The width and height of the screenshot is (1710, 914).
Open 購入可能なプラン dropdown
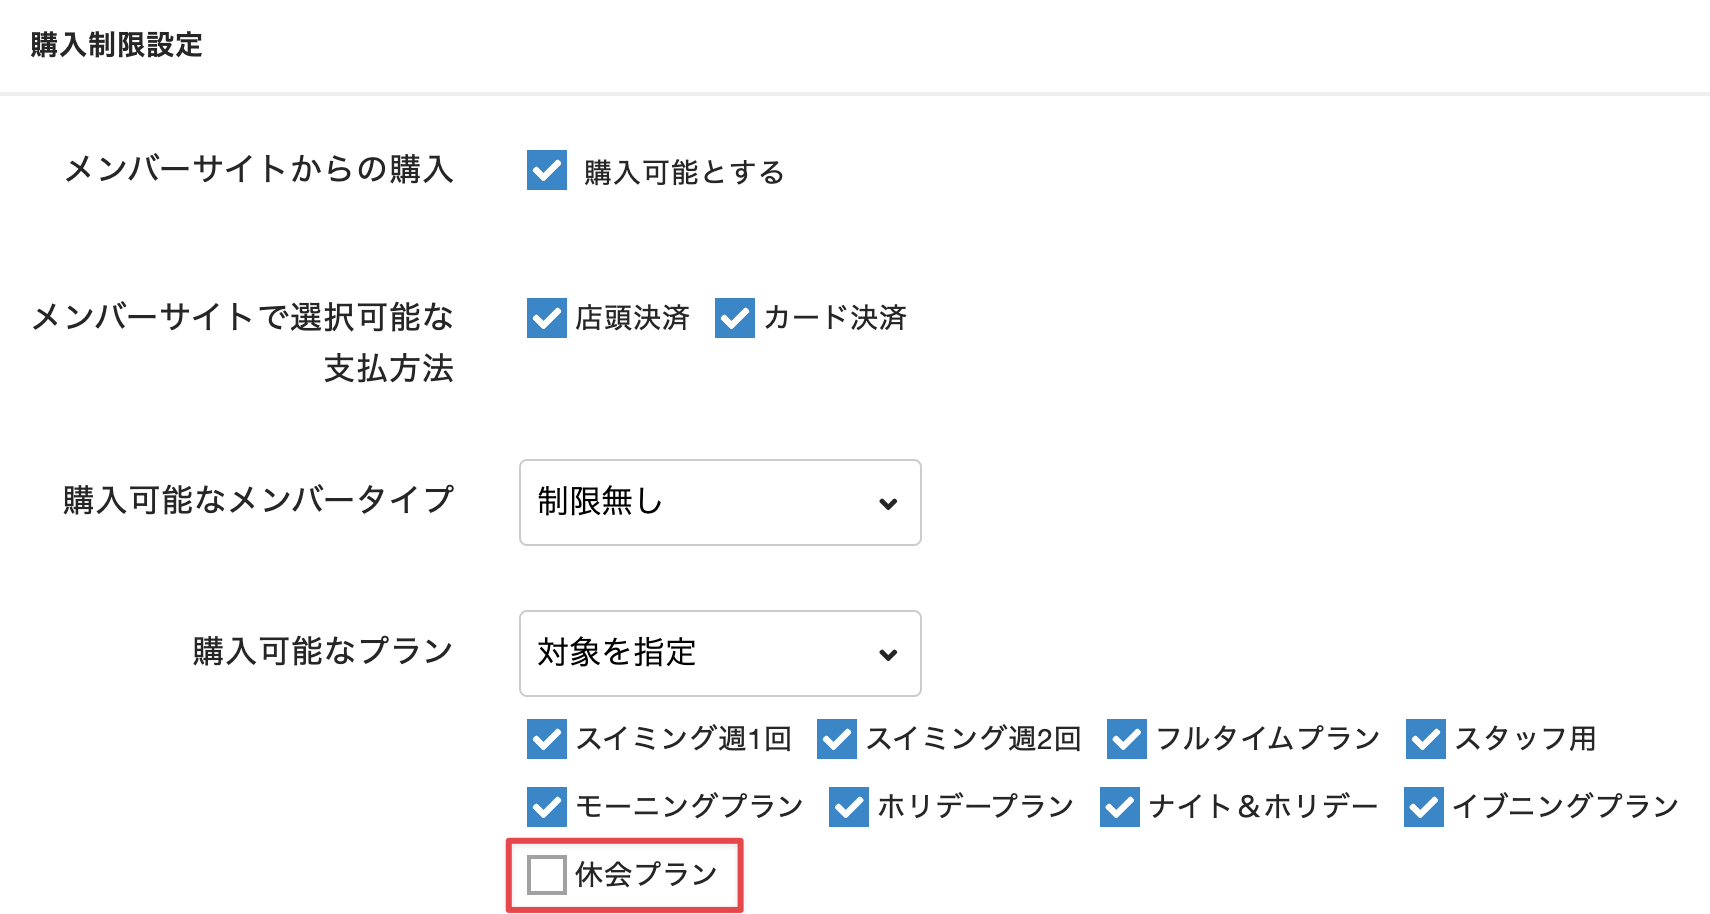719,653
